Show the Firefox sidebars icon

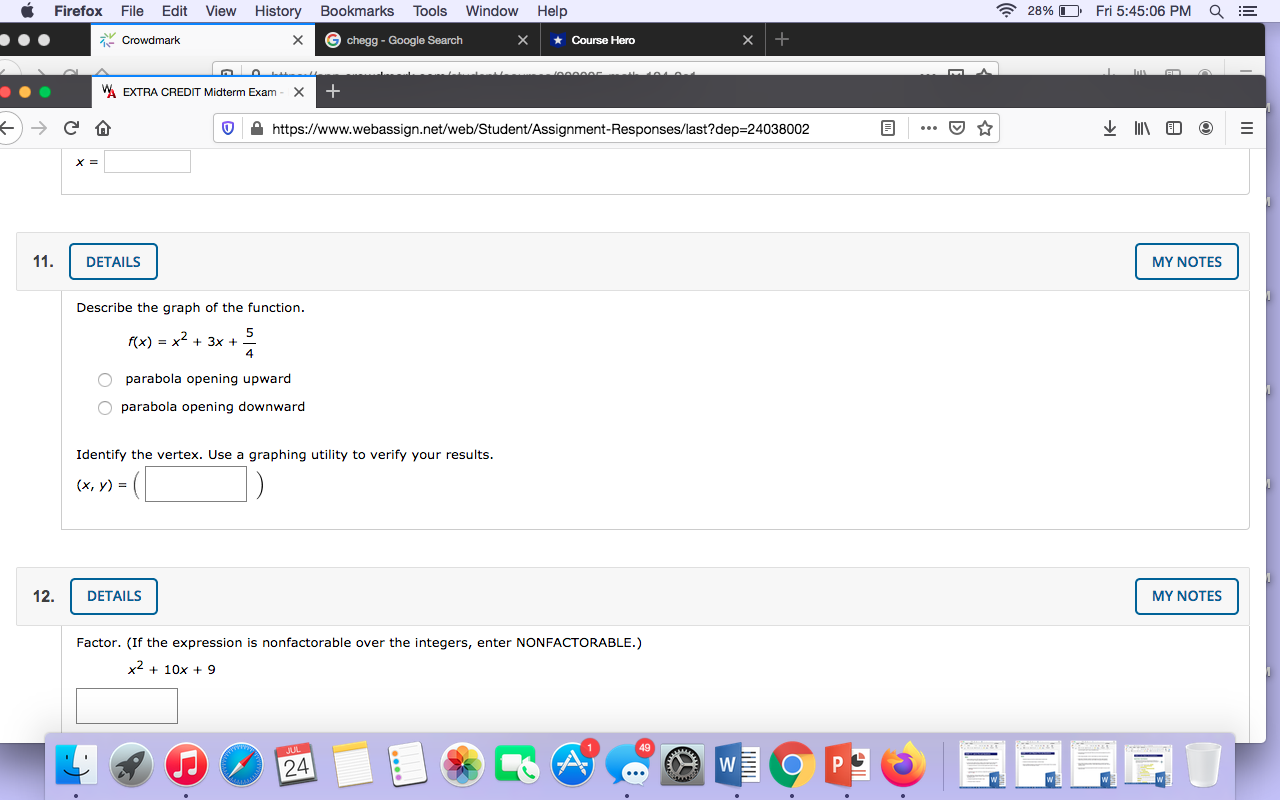1174,129
